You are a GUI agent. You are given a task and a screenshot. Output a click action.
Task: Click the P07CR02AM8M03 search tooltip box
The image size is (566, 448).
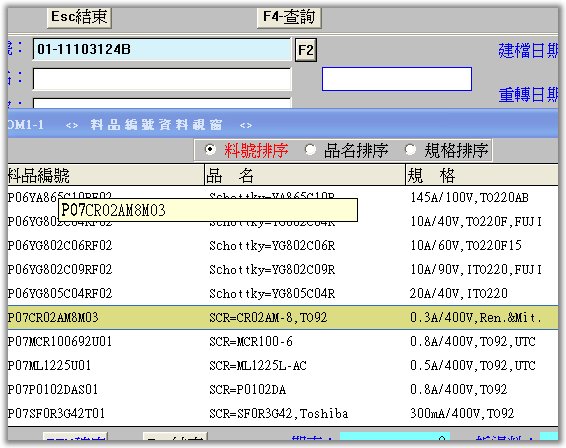point(208,210)
